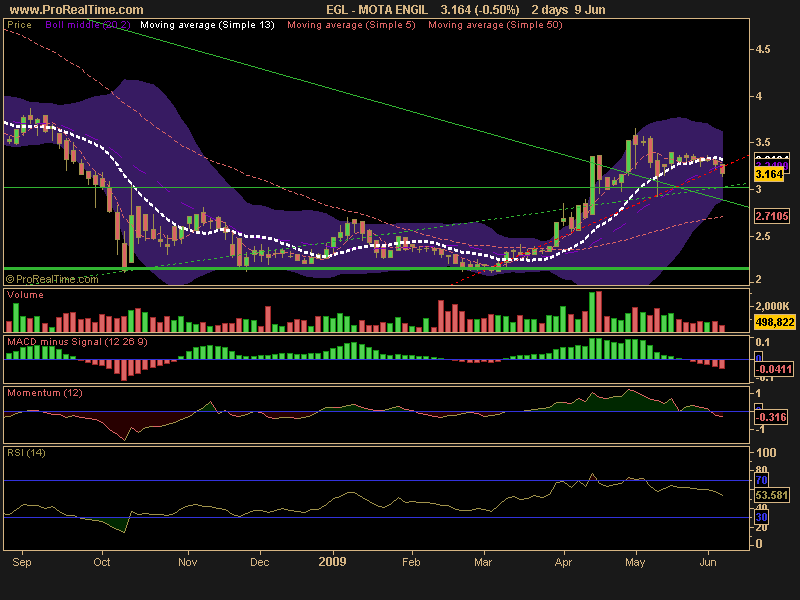Open the Volume panel label
This screenshot has width=800, height=600.
(x=24, y=296)
